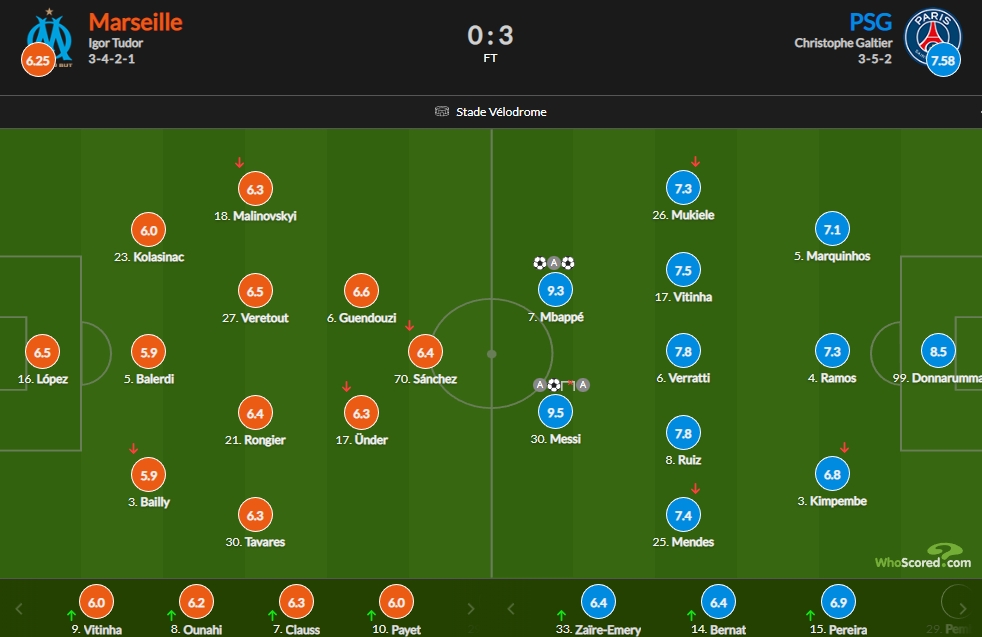Viewport: 982px width, 637px height.
Task: Open the Marseille club crest
Action: [51, 38]
